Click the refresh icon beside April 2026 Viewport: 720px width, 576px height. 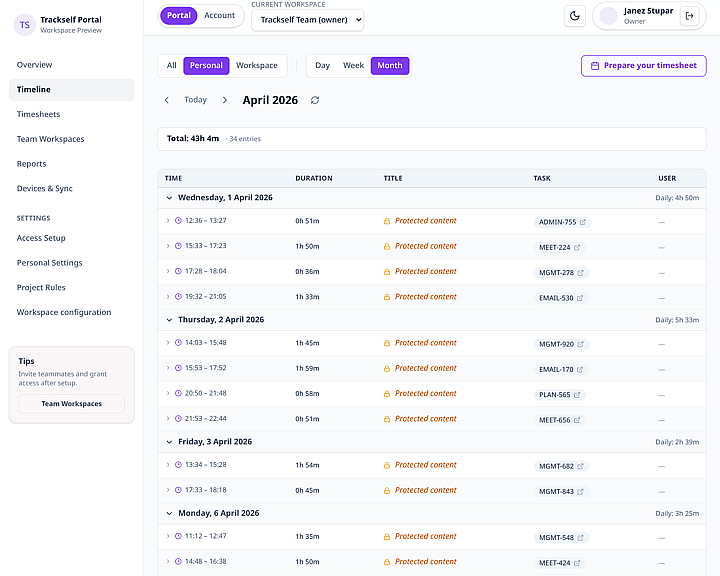(315, 100)
